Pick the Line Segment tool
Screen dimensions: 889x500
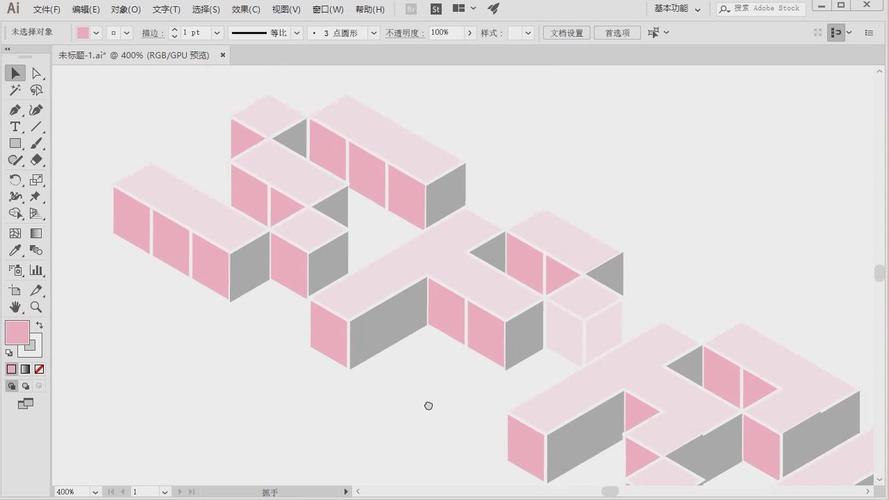pos(36,126)
